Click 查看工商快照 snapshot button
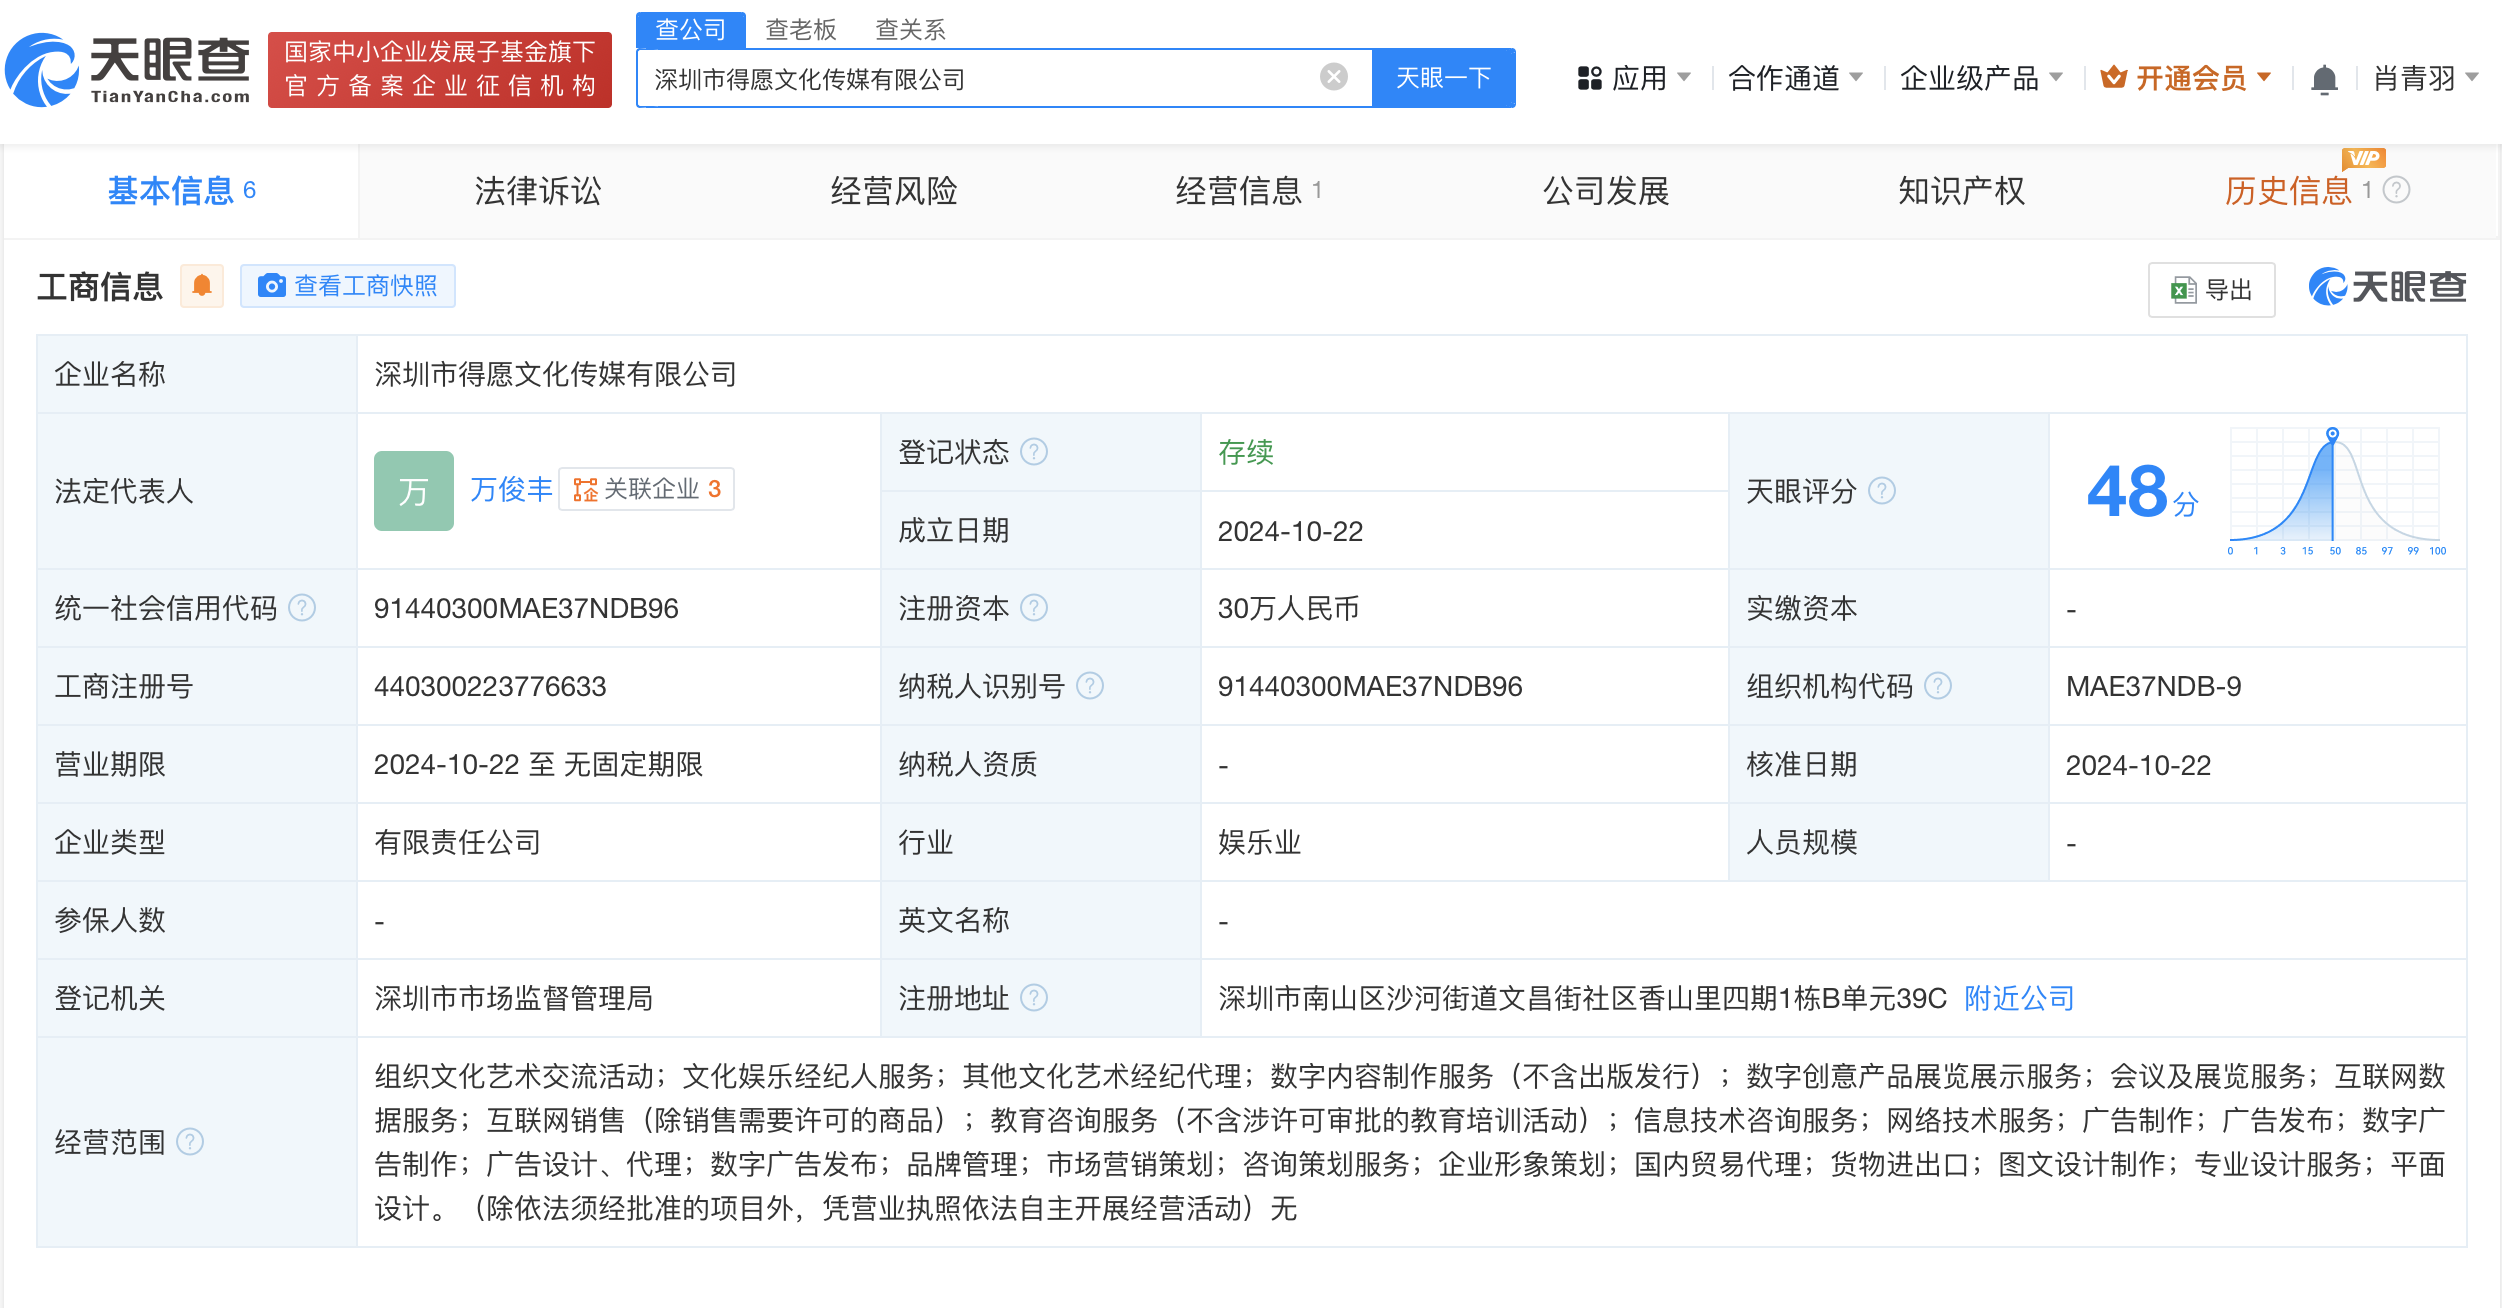The height and width of the screenshot is (1308, 2502). click(348, 286)
